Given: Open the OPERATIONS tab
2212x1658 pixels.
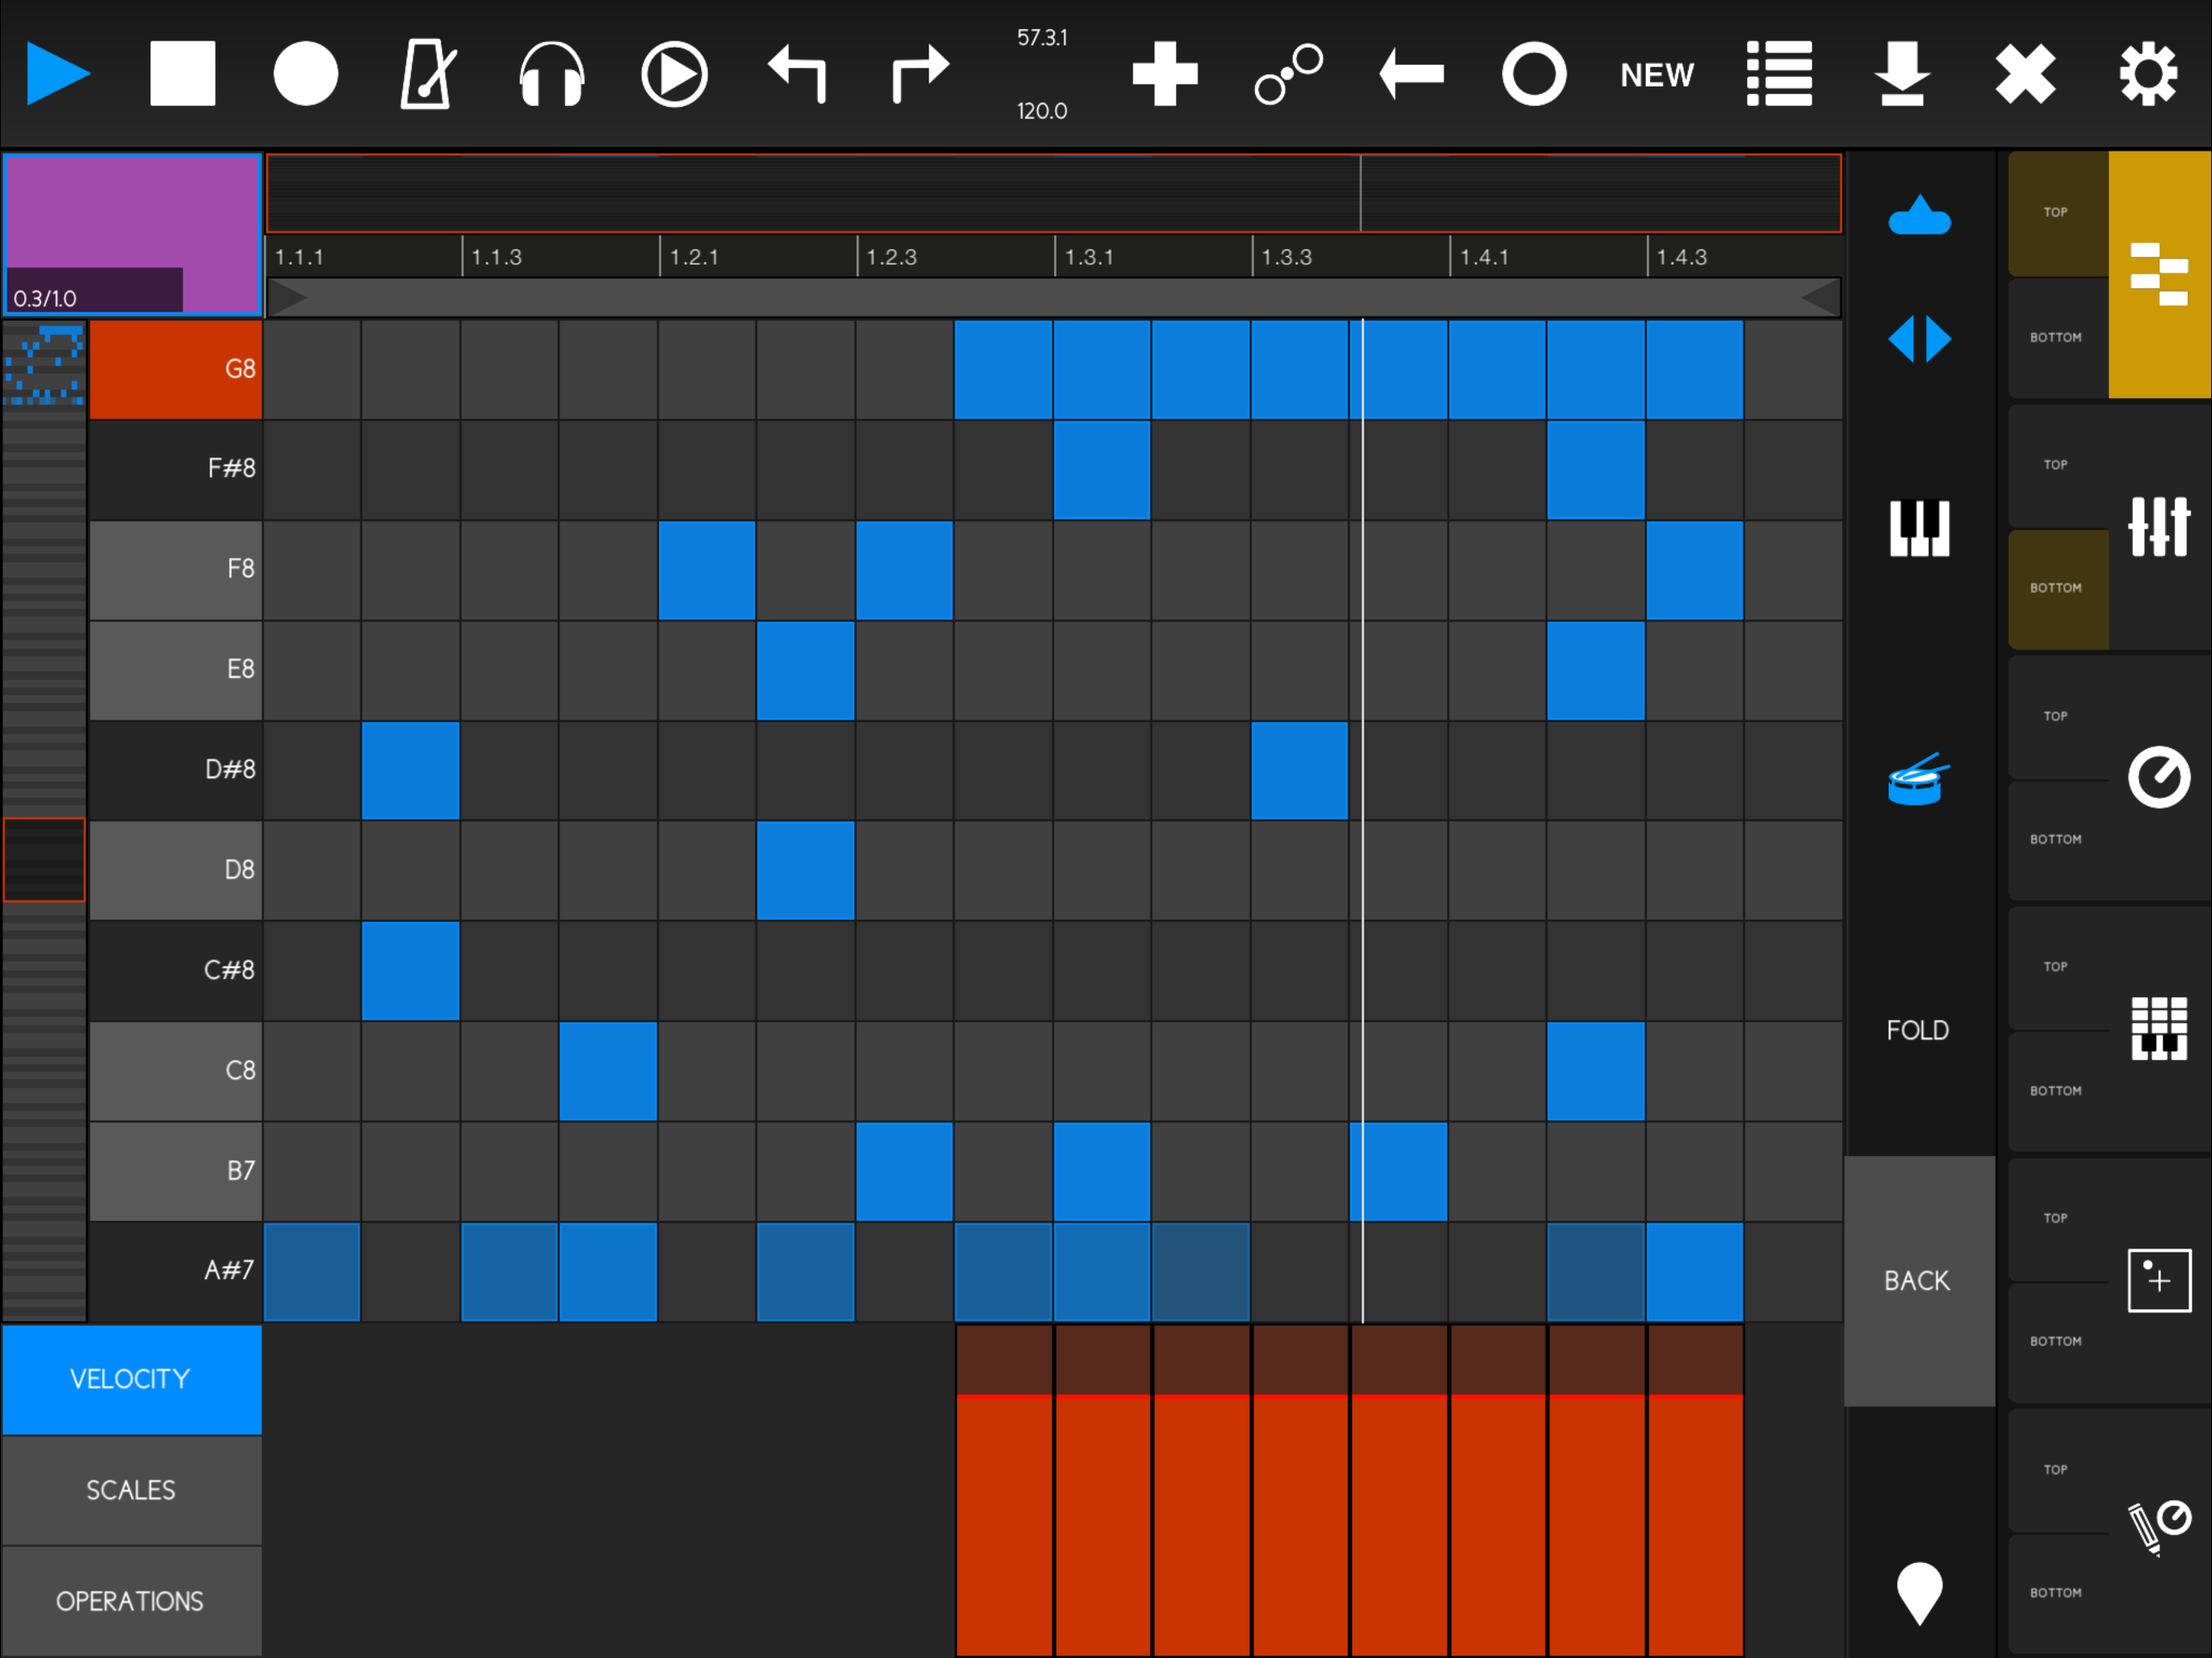Looking at the screenshot, I should coord(131,1601).
